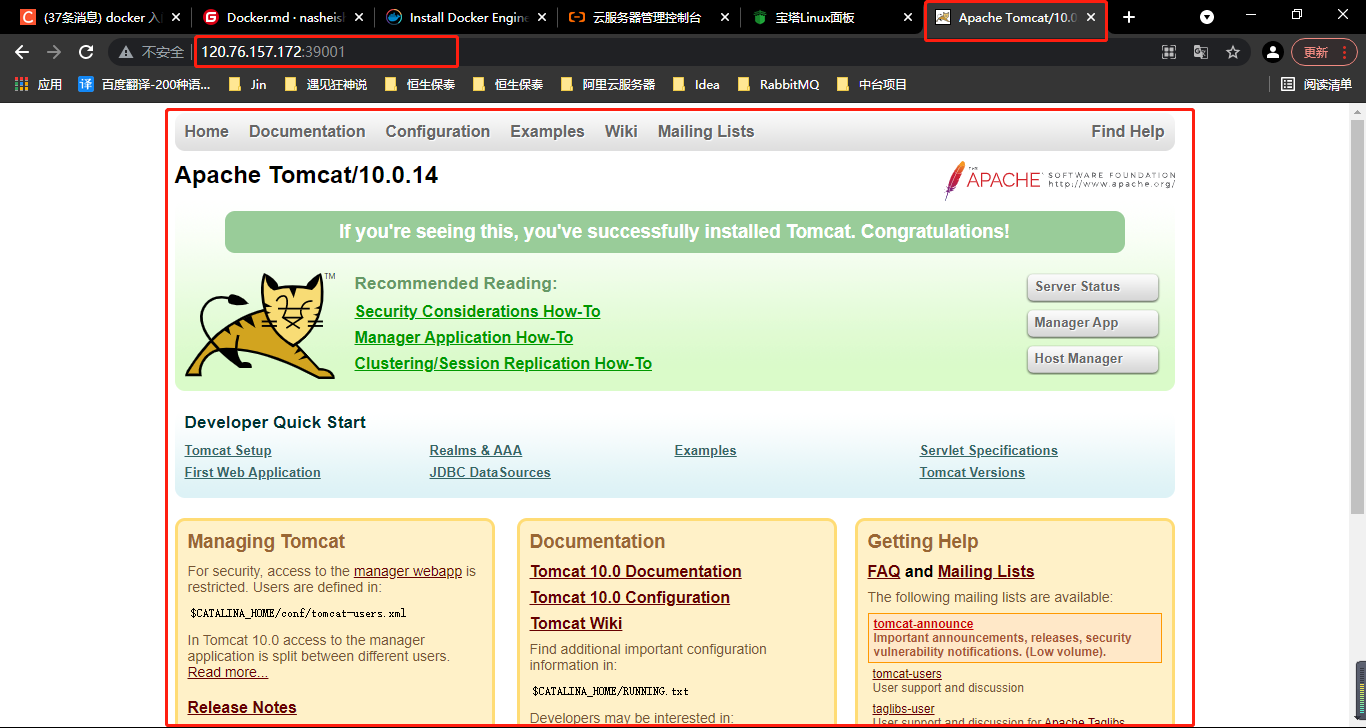Click the manager webapp link
Viewport: 1366px width, 728px height.
(x=408, y=571)
